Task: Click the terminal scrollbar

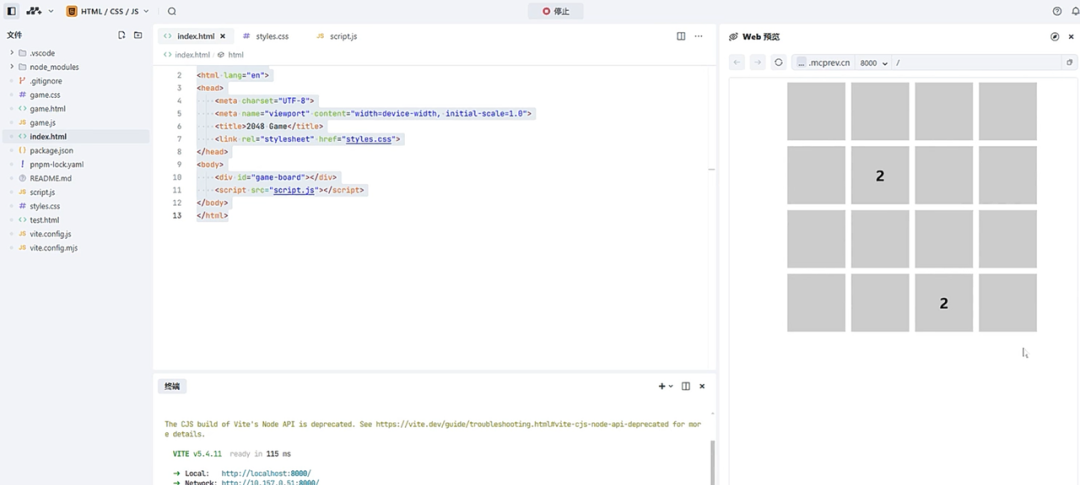Action: (x=712, y=463)
